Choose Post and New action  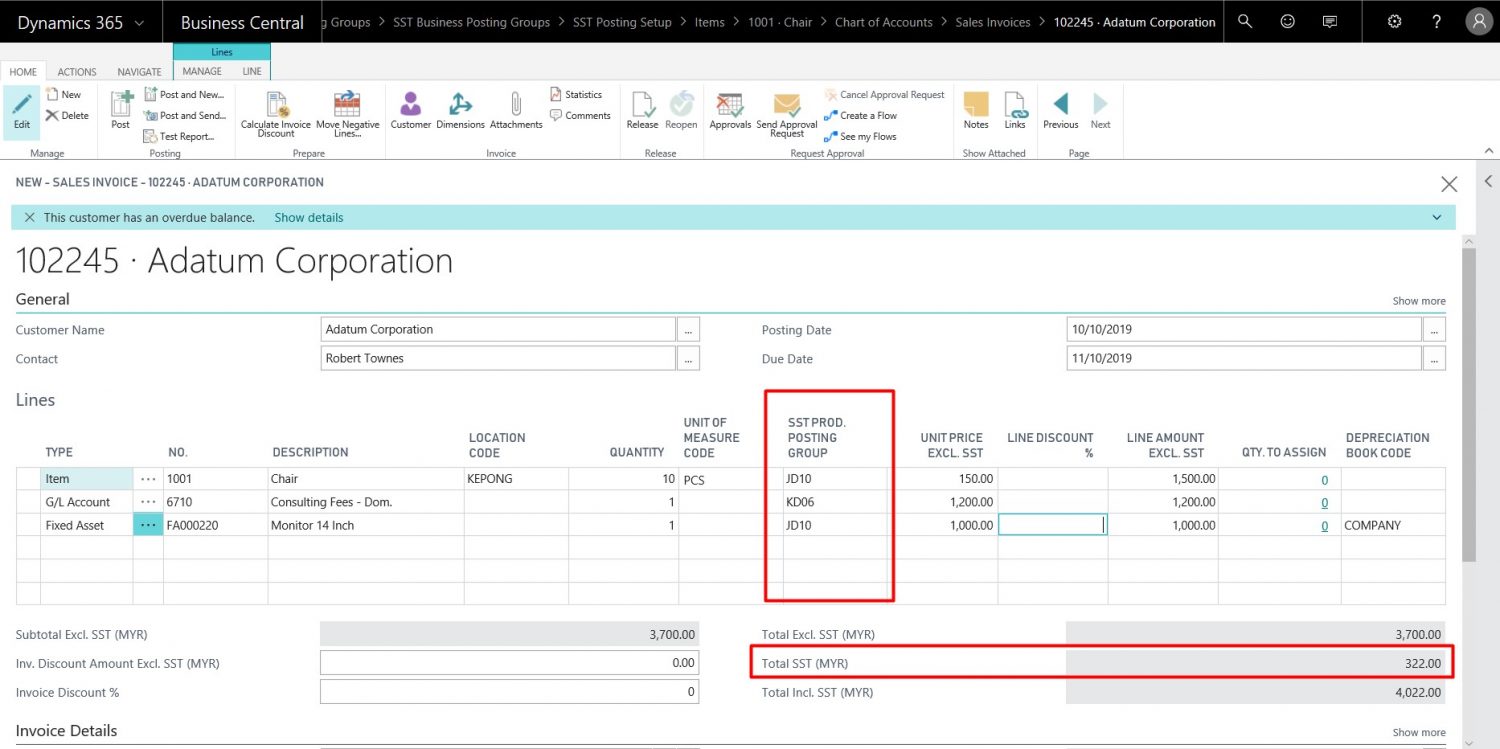[x=184, y=95]
